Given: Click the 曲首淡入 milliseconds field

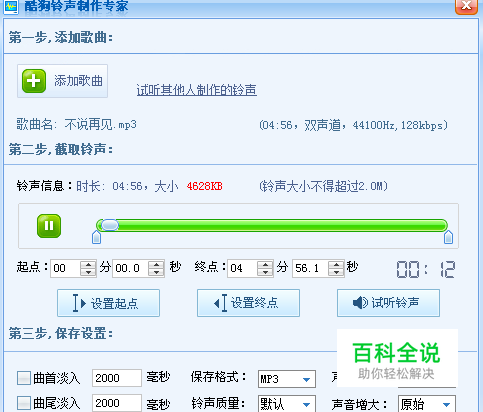Looking at the screenshot, I should pyautogui.click(x=117, y=378).
